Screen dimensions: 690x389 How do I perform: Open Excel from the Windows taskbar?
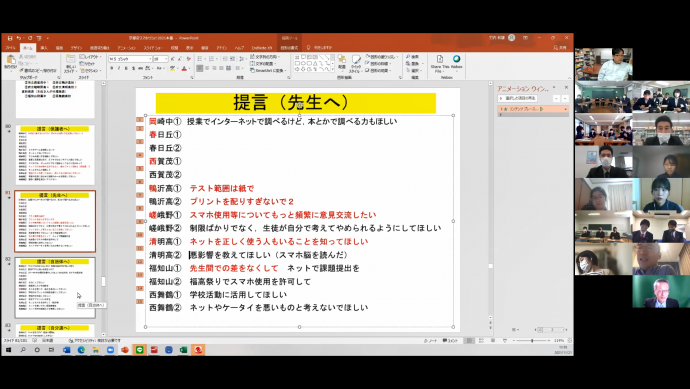(183, 350)
